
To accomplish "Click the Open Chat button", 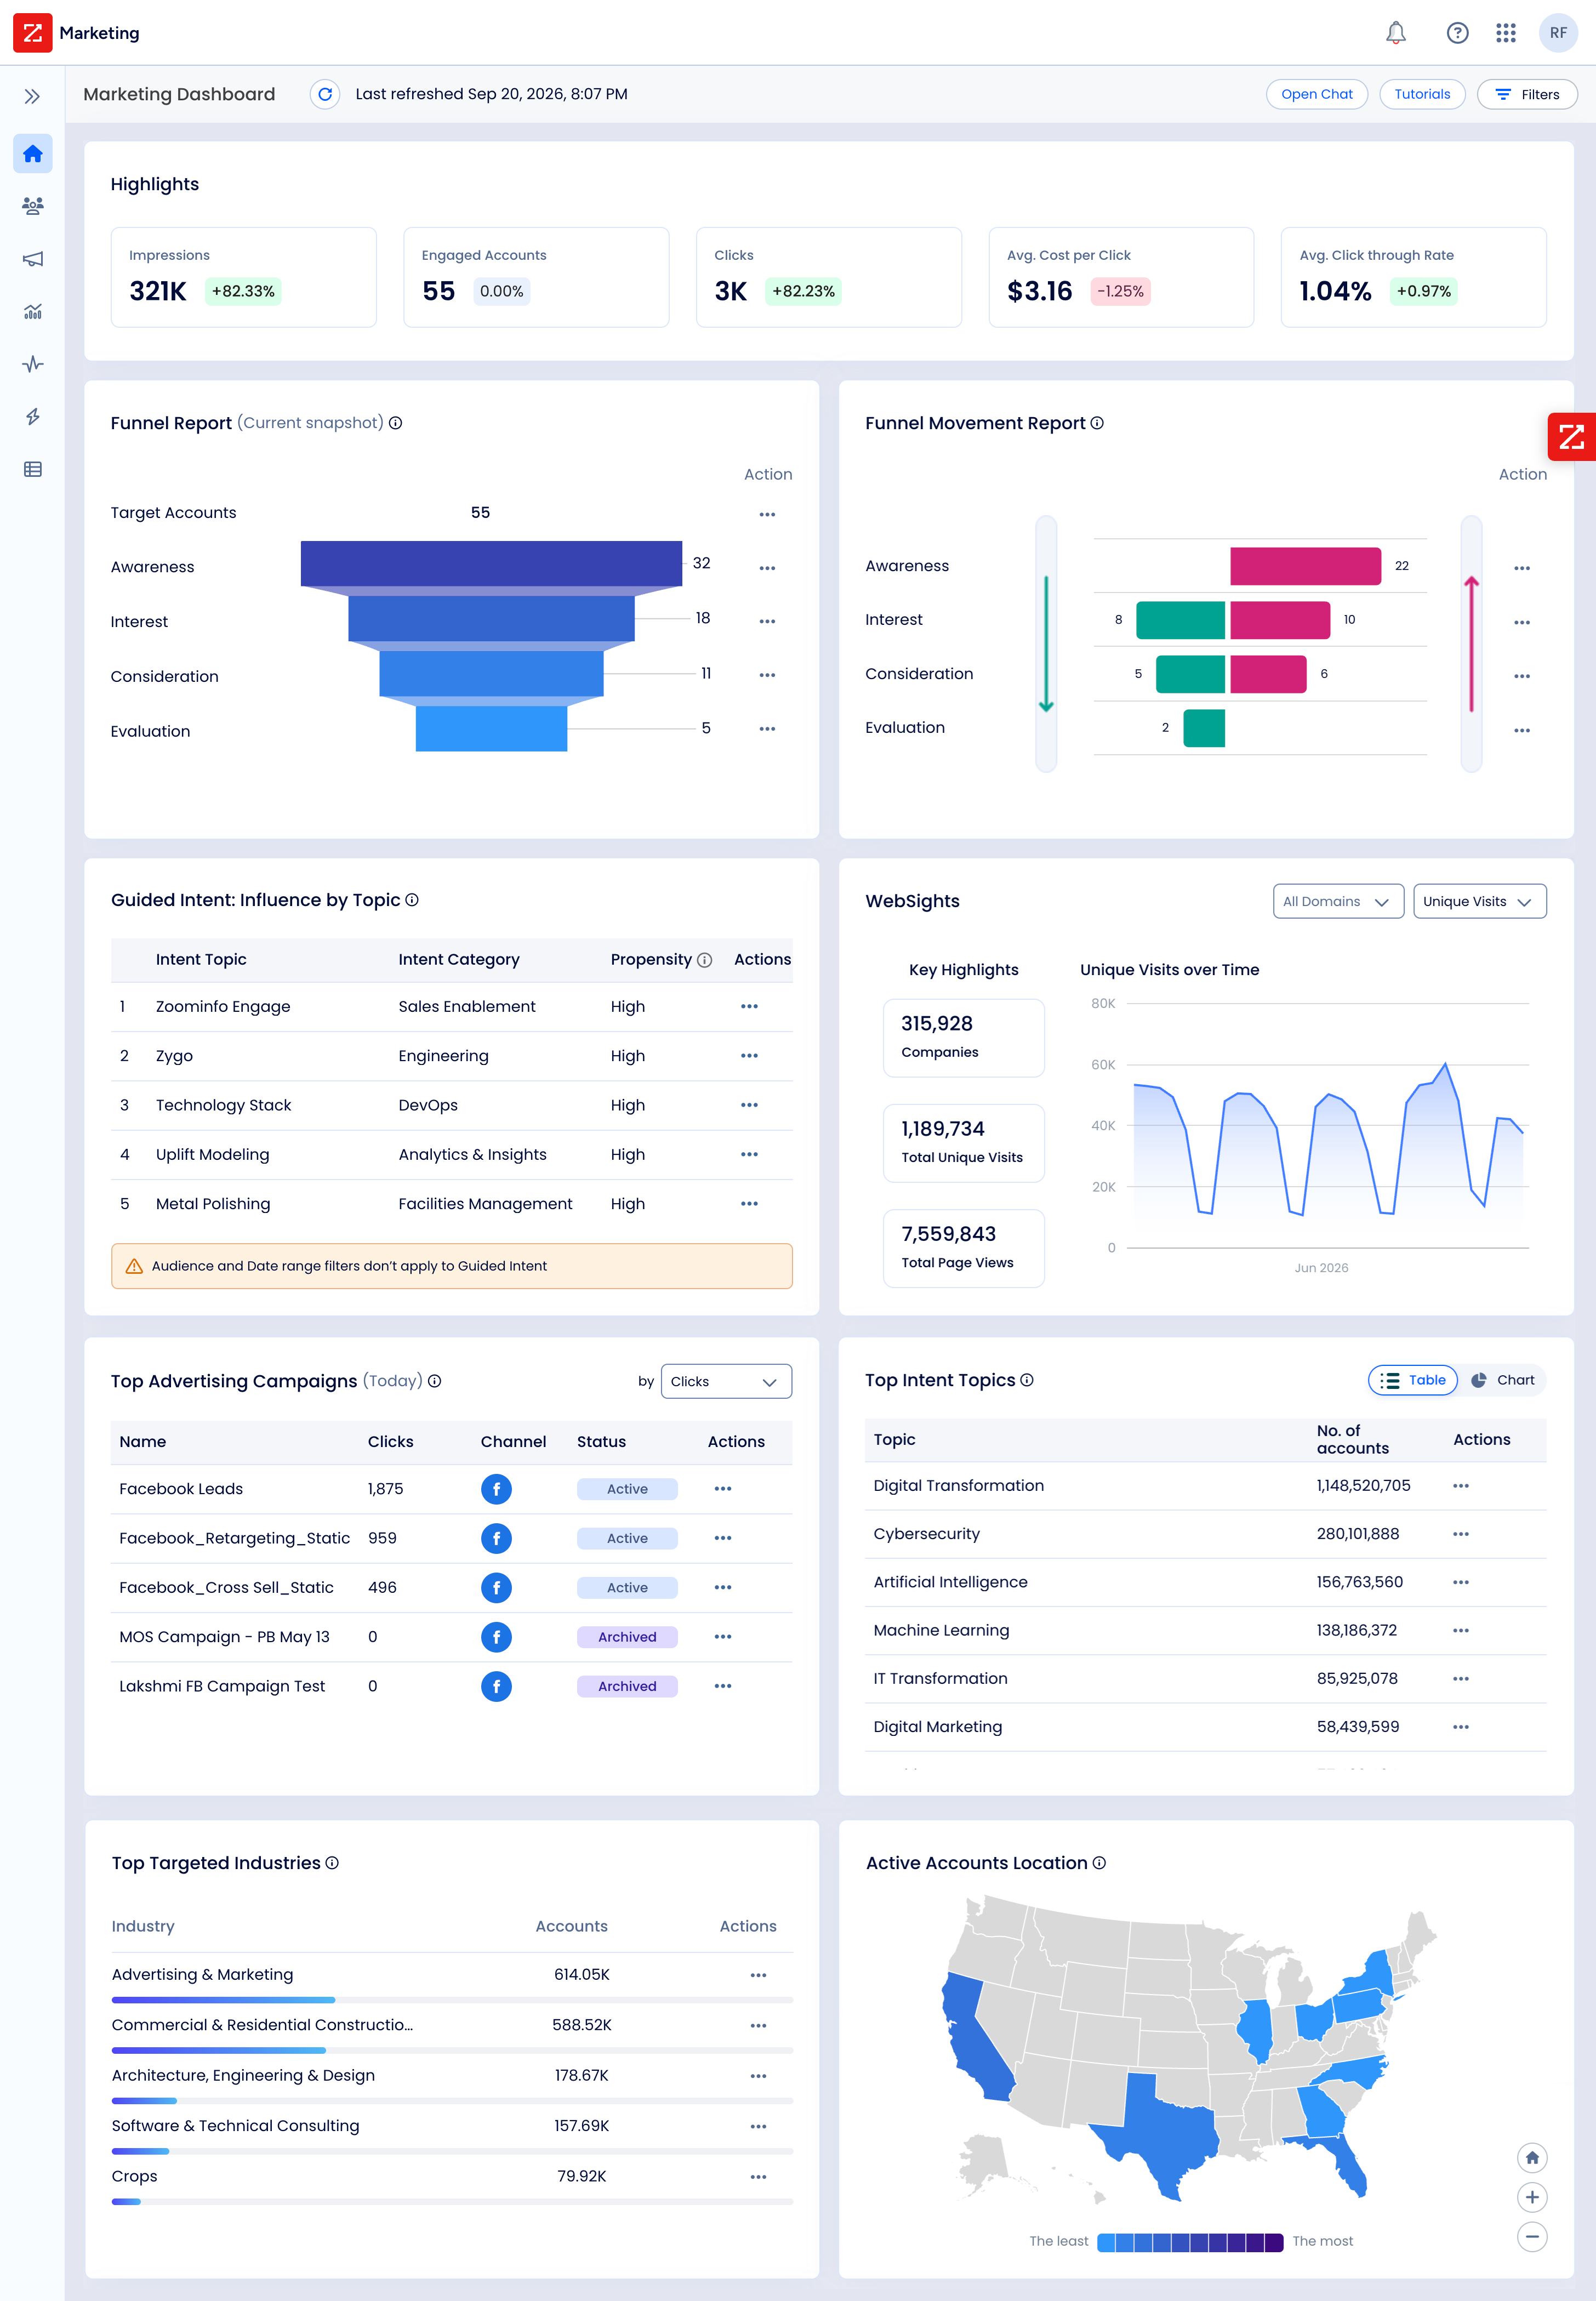I will tap(1316, 94).
